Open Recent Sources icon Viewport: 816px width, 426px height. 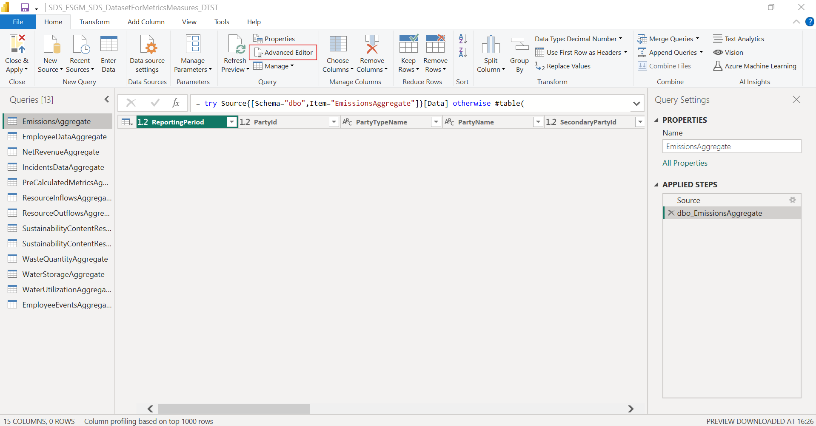pos(80,44)
